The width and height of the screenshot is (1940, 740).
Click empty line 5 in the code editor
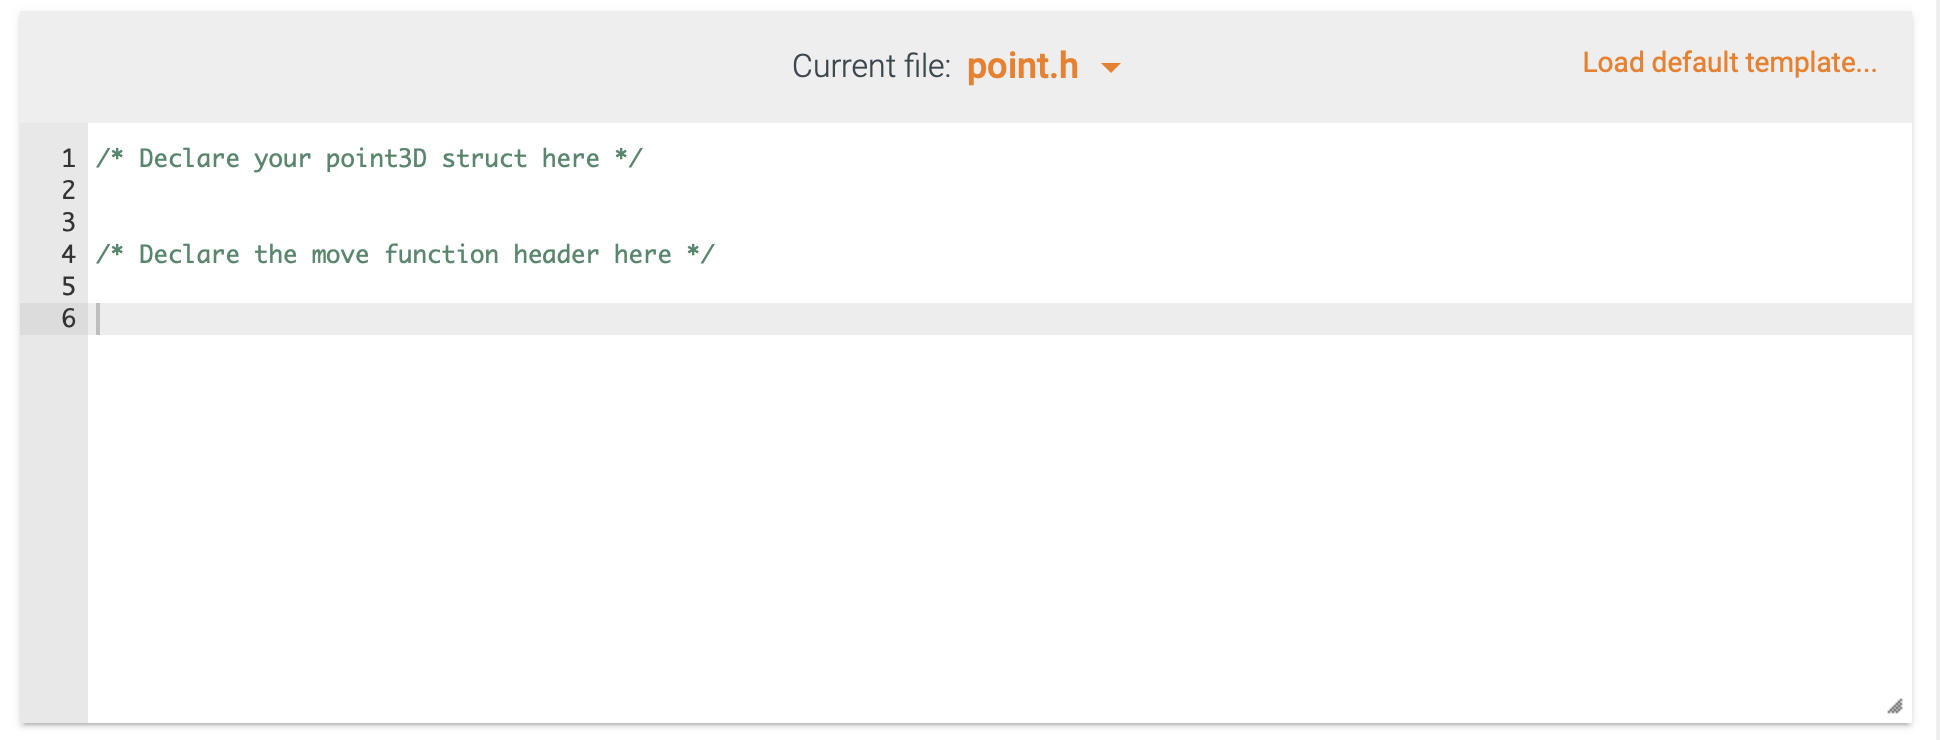(x=400, y=286)
